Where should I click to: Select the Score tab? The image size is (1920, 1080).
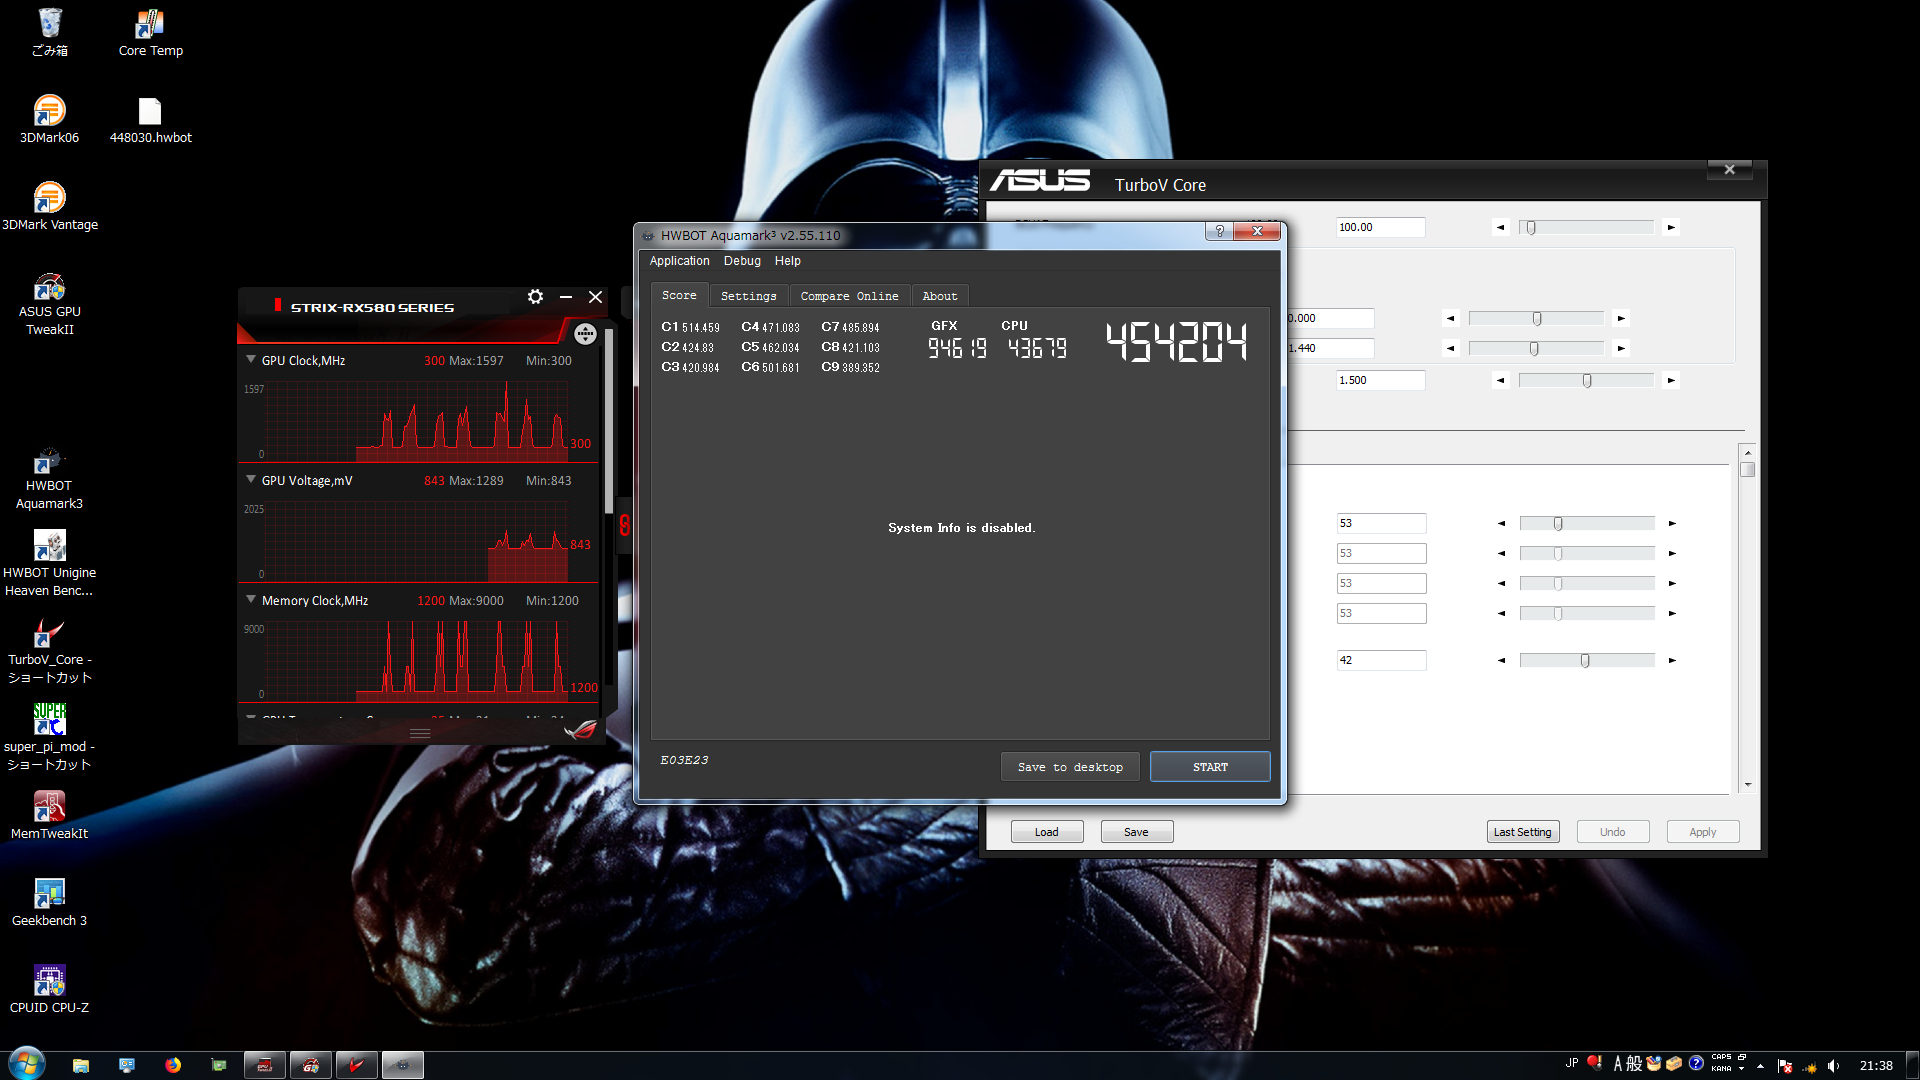(679, 295)
